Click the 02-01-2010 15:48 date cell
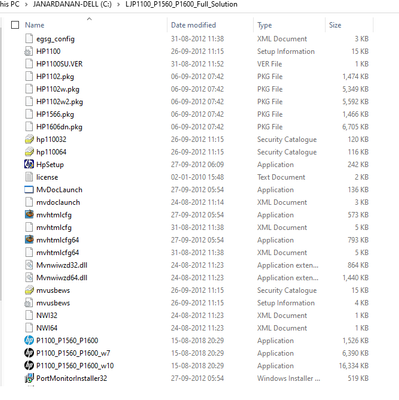399x400 pixels. pyautogui.click(x=197, y=177)
